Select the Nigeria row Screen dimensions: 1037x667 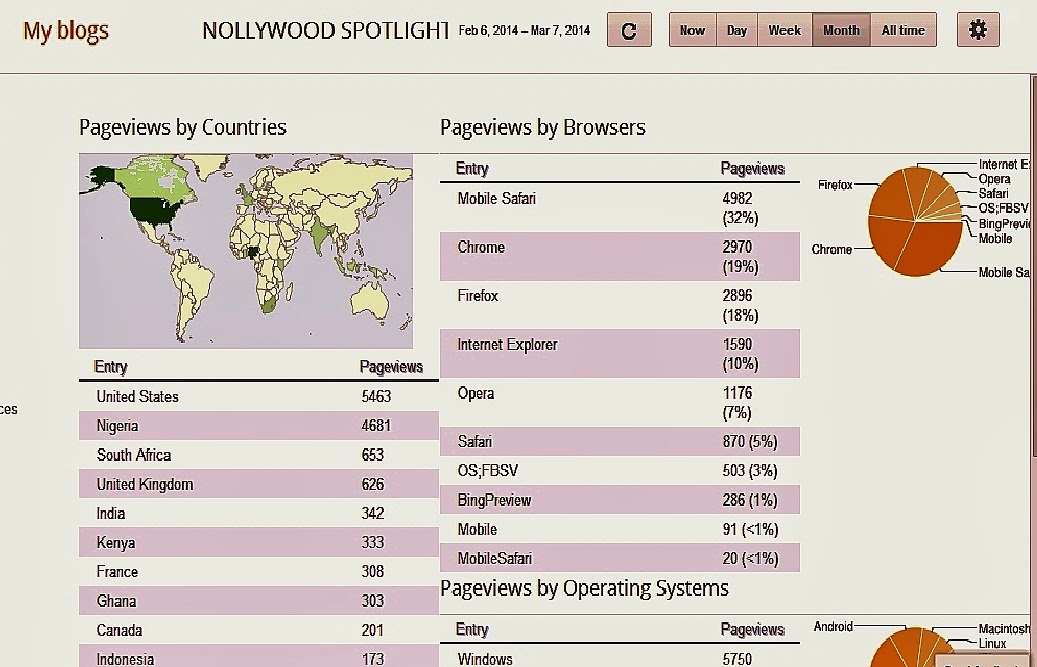coord(259,425)
